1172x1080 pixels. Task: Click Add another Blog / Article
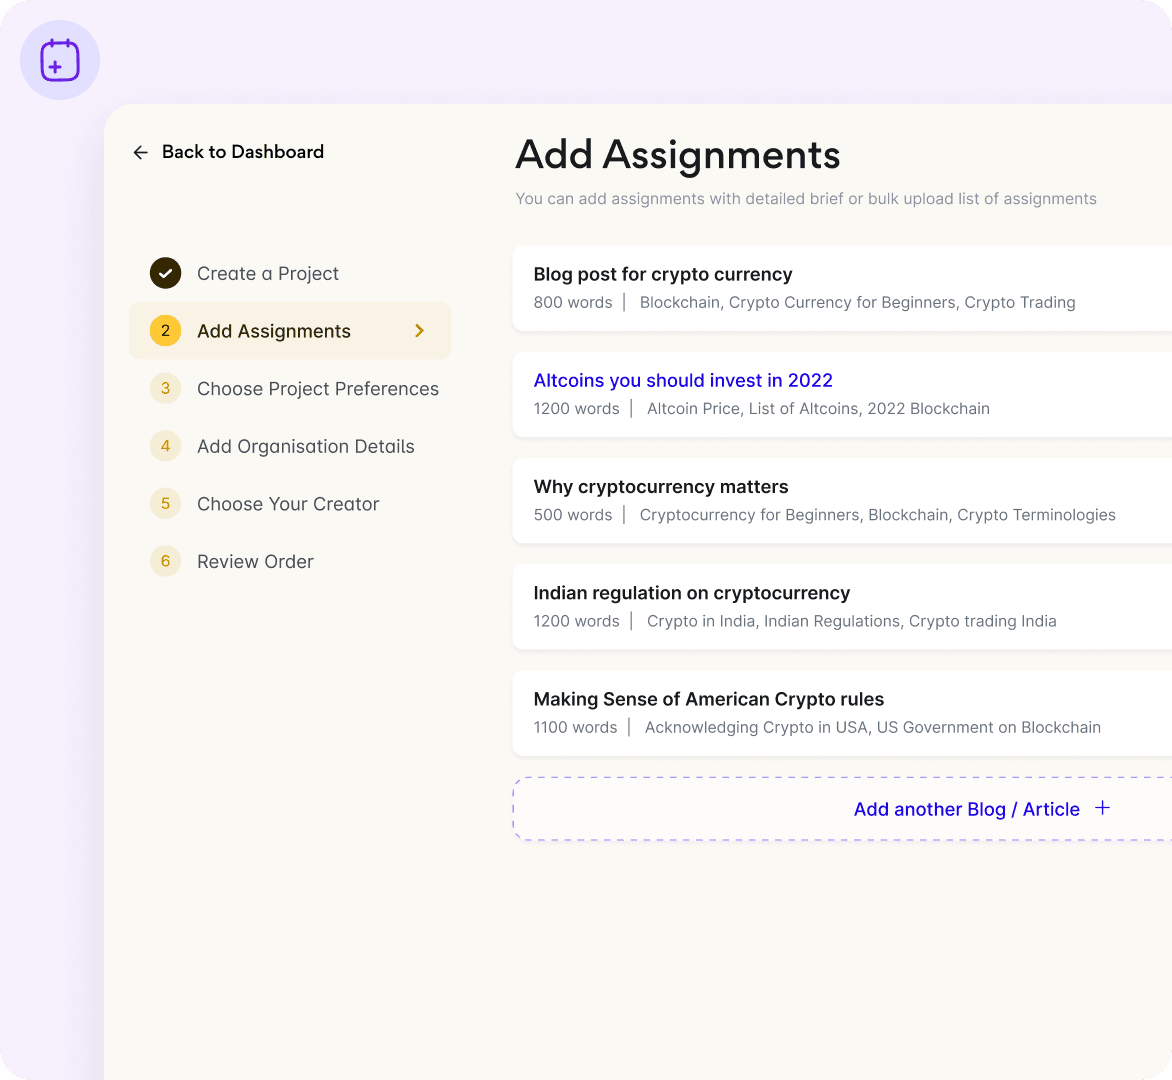pos(966,809)
